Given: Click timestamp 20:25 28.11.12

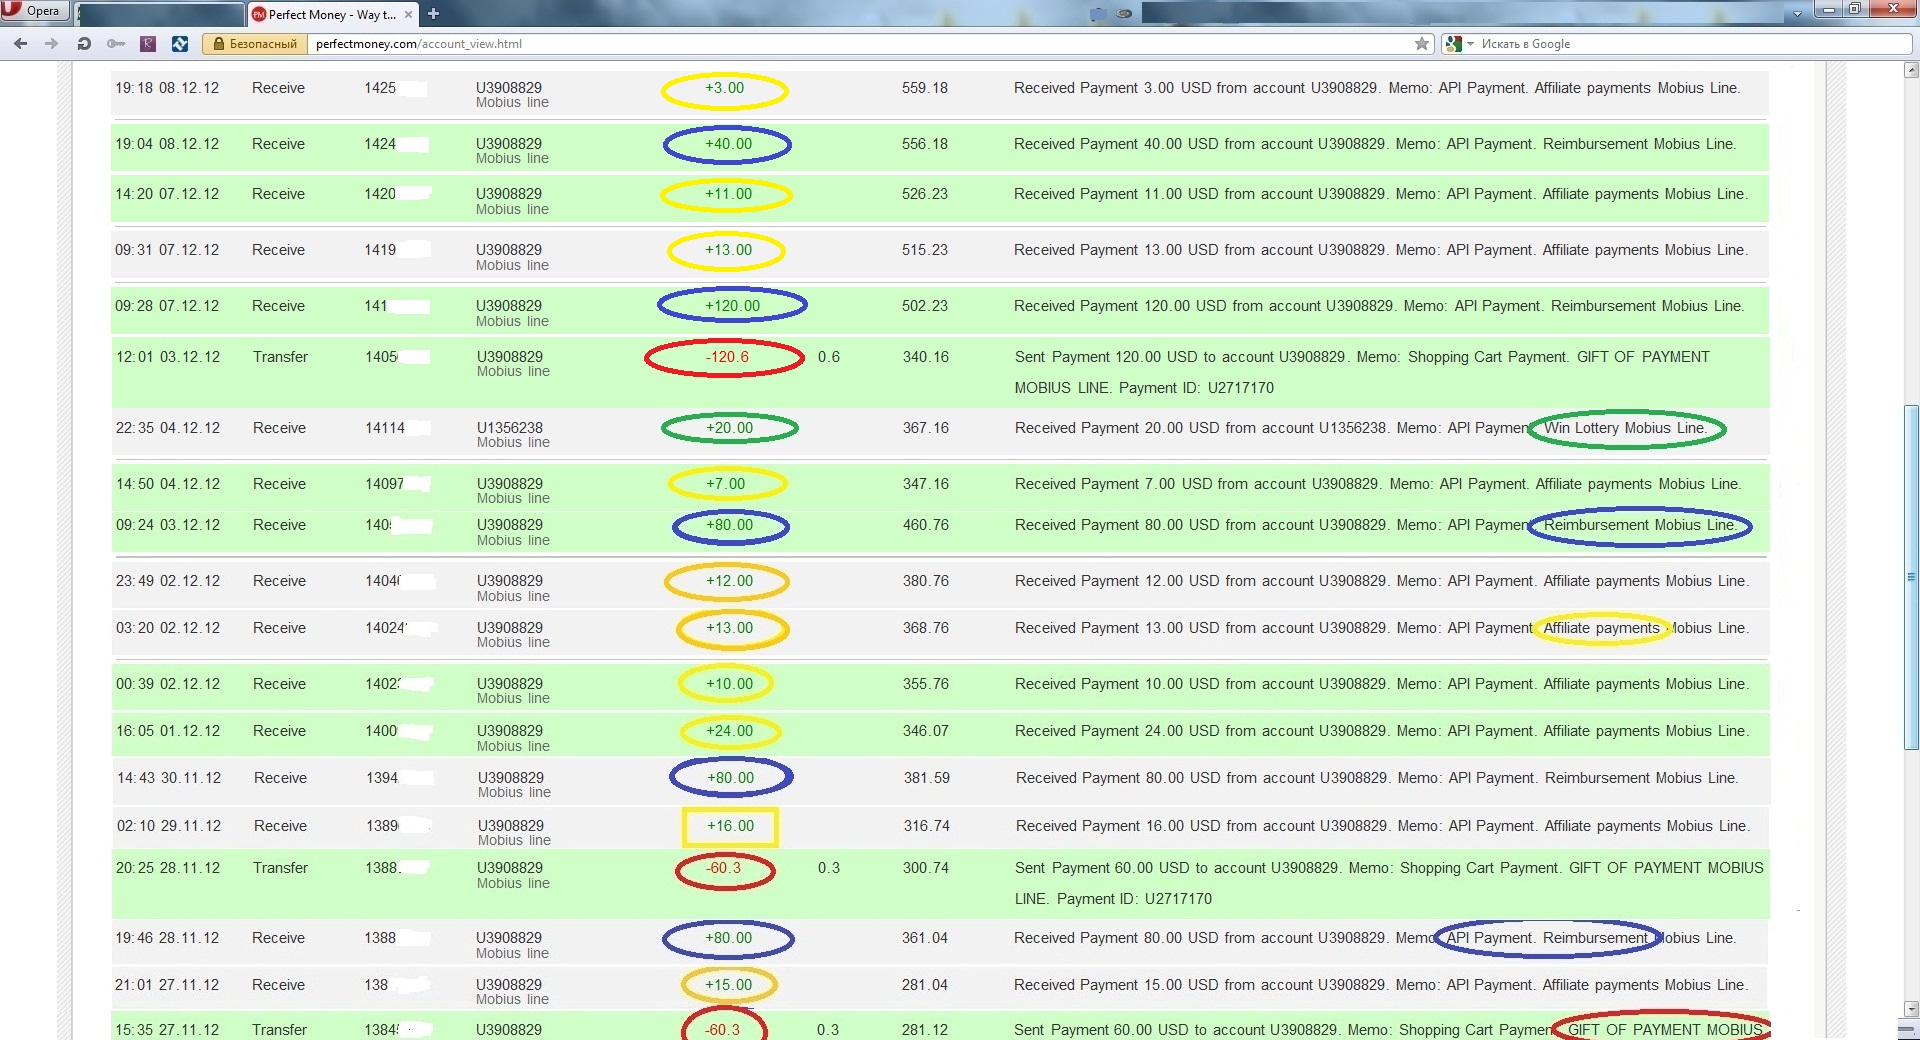Looking at the screenshot, I should [x=168, y=868].
